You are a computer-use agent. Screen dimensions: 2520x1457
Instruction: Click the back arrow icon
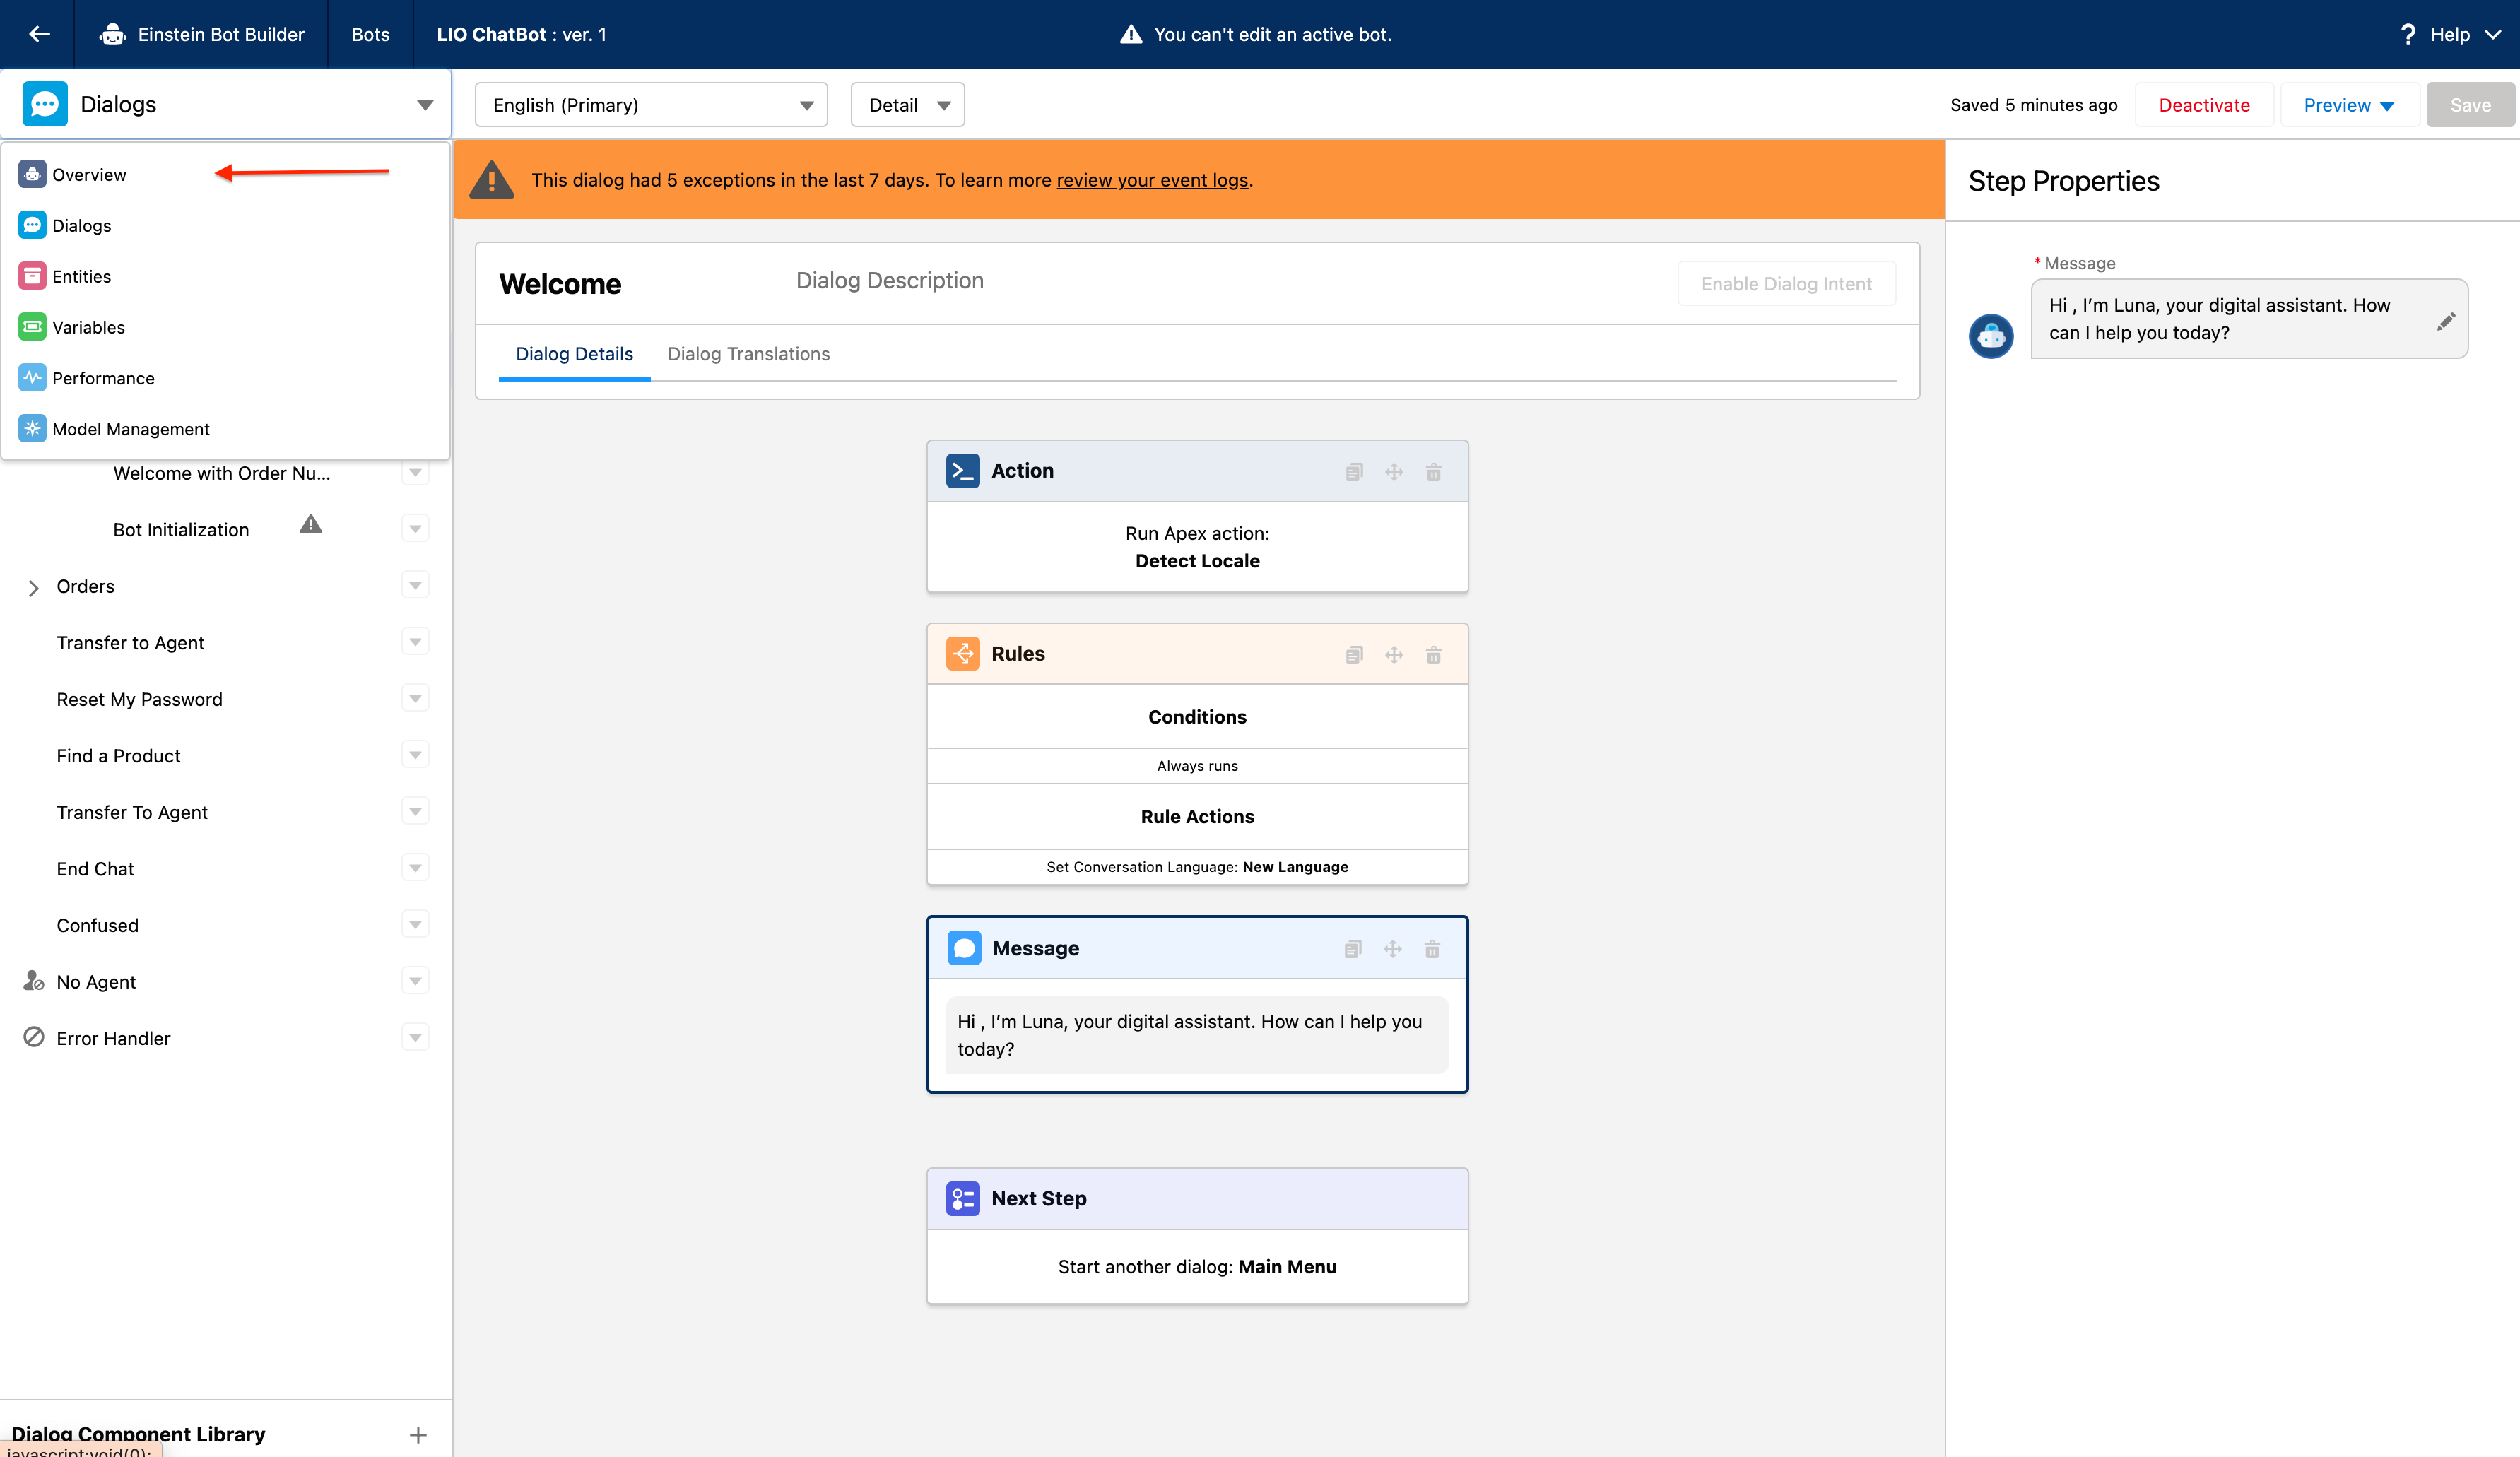click(39, 34)
